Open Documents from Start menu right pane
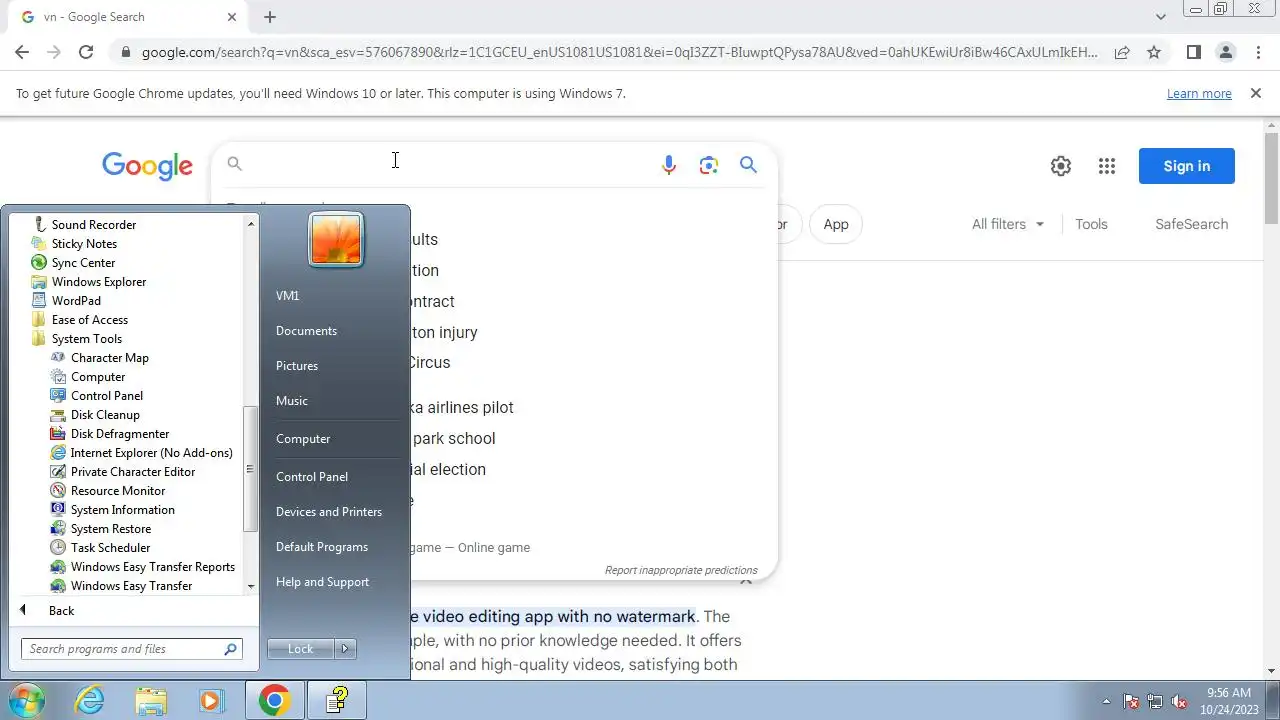The width and height of the screenshot is (1280, 720). [x=306, y=331]
